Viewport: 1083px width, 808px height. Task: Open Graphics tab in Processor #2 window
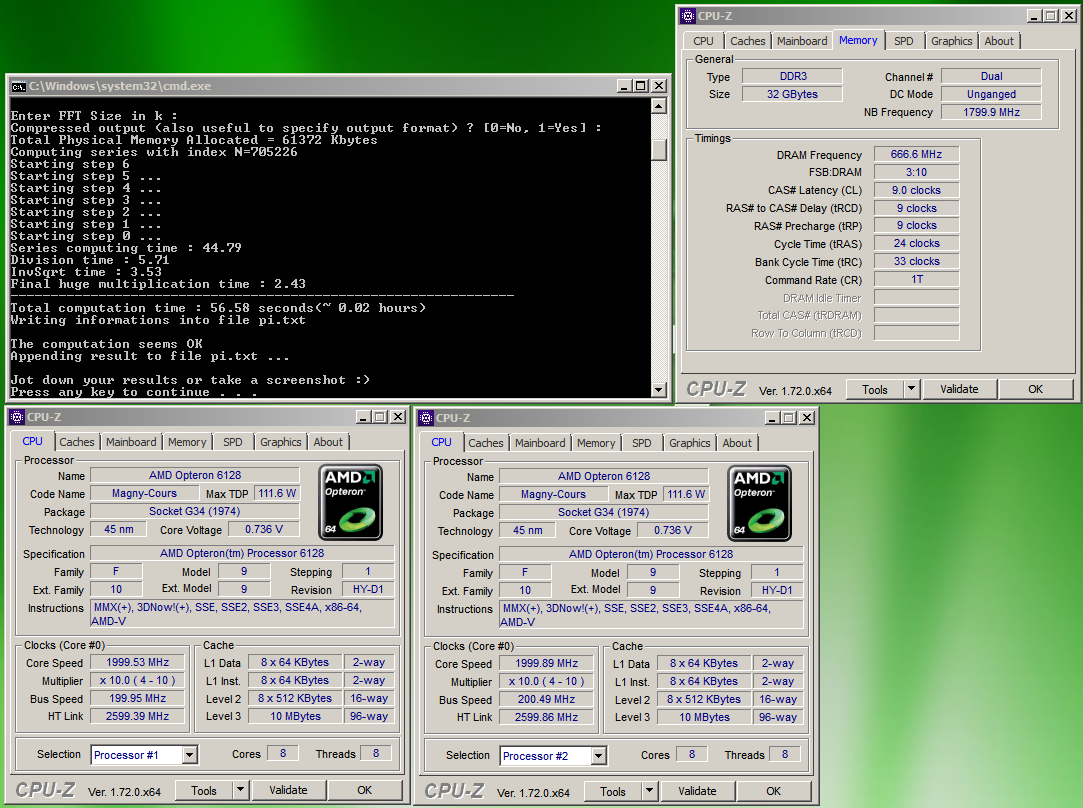coord(689,443)
